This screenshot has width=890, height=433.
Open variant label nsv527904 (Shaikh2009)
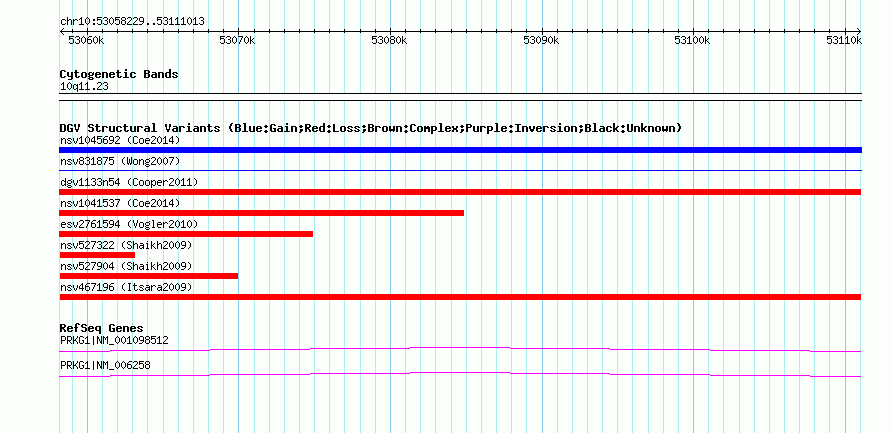tap(126, 266)
